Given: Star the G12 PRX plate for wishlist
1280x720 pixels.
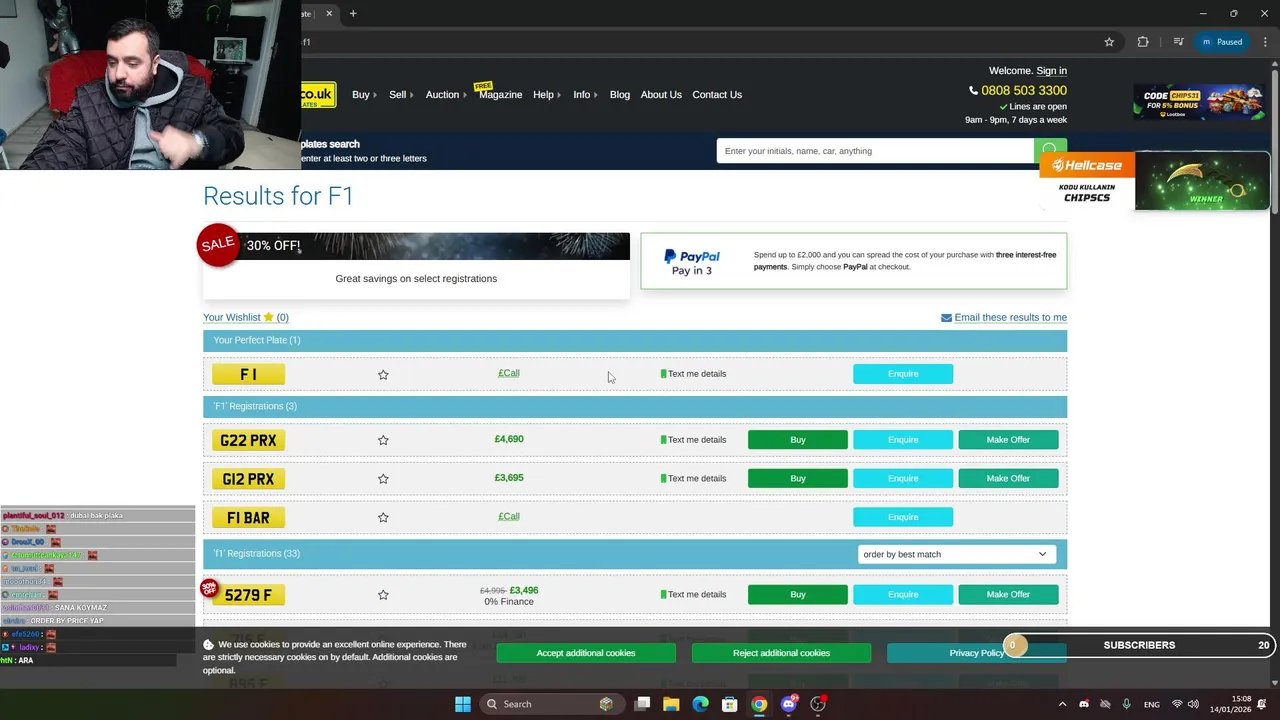Looking at the screenshot, I should click(x=383, y=479).
